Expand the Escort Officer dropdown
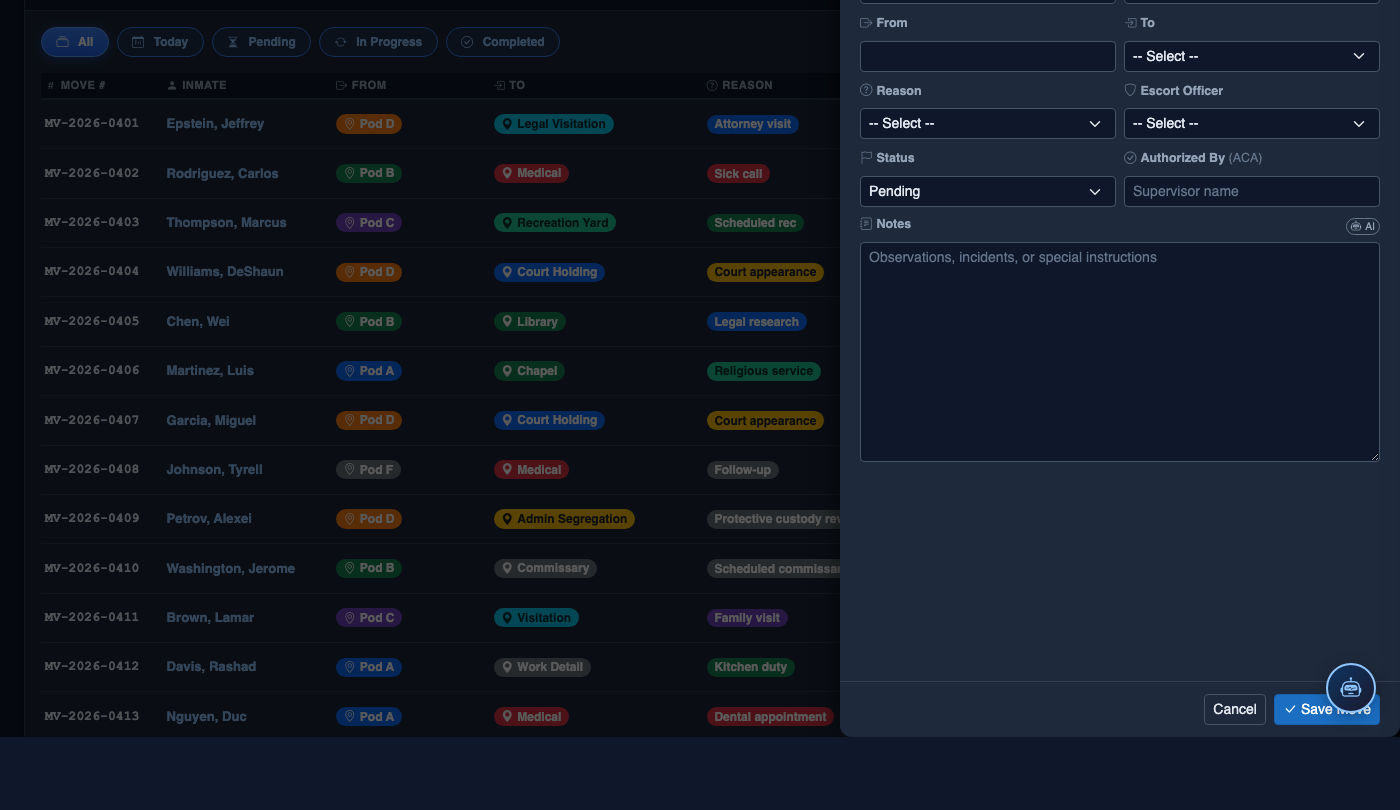This screenshot has width=1400, height=810. (1251, 123)
